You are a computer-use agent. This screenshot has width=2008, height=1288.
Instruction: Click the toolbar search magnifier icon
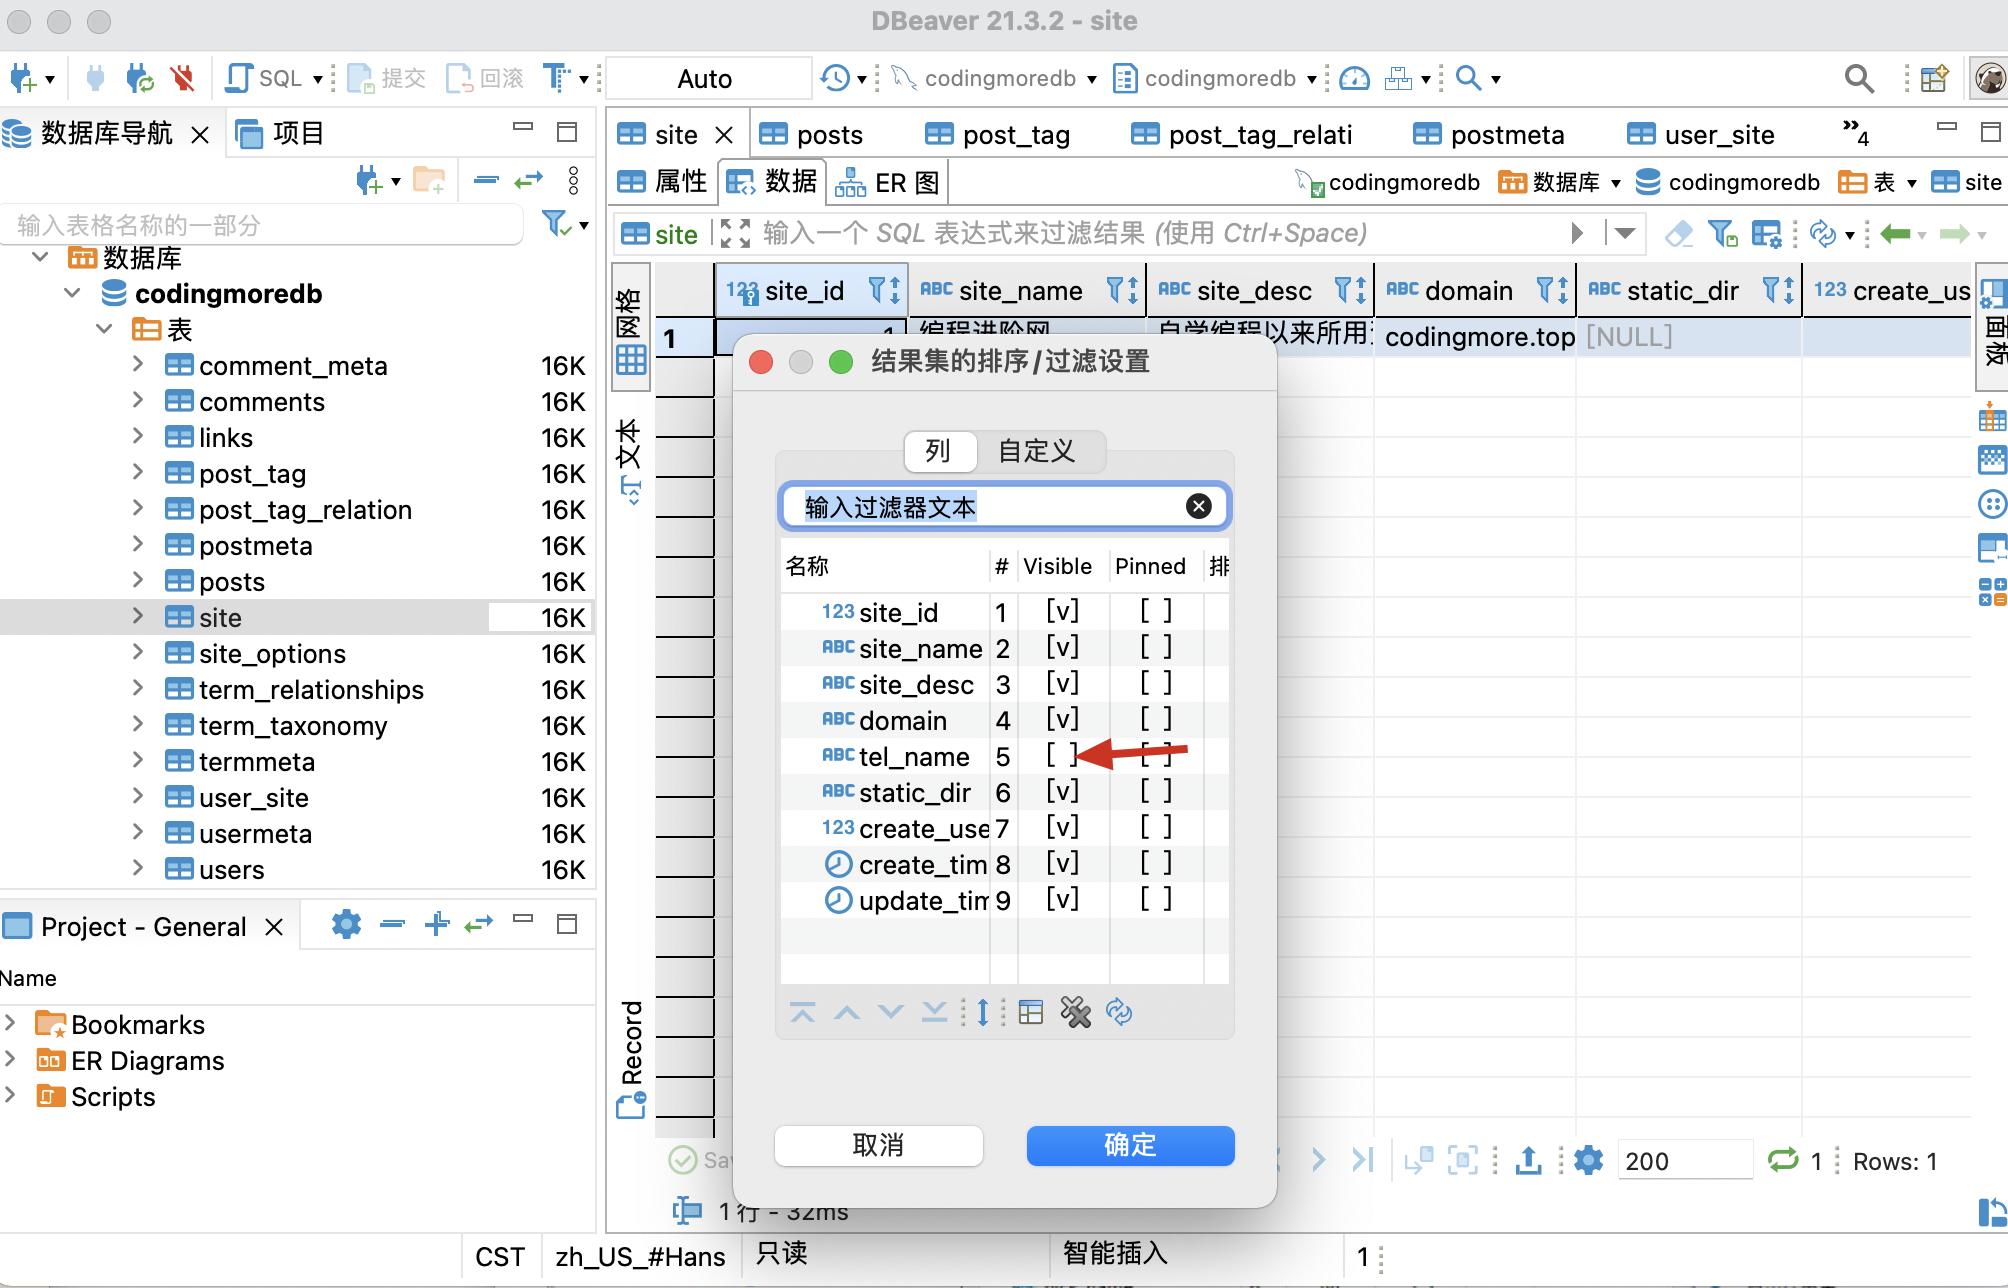tap(1858, 78)
